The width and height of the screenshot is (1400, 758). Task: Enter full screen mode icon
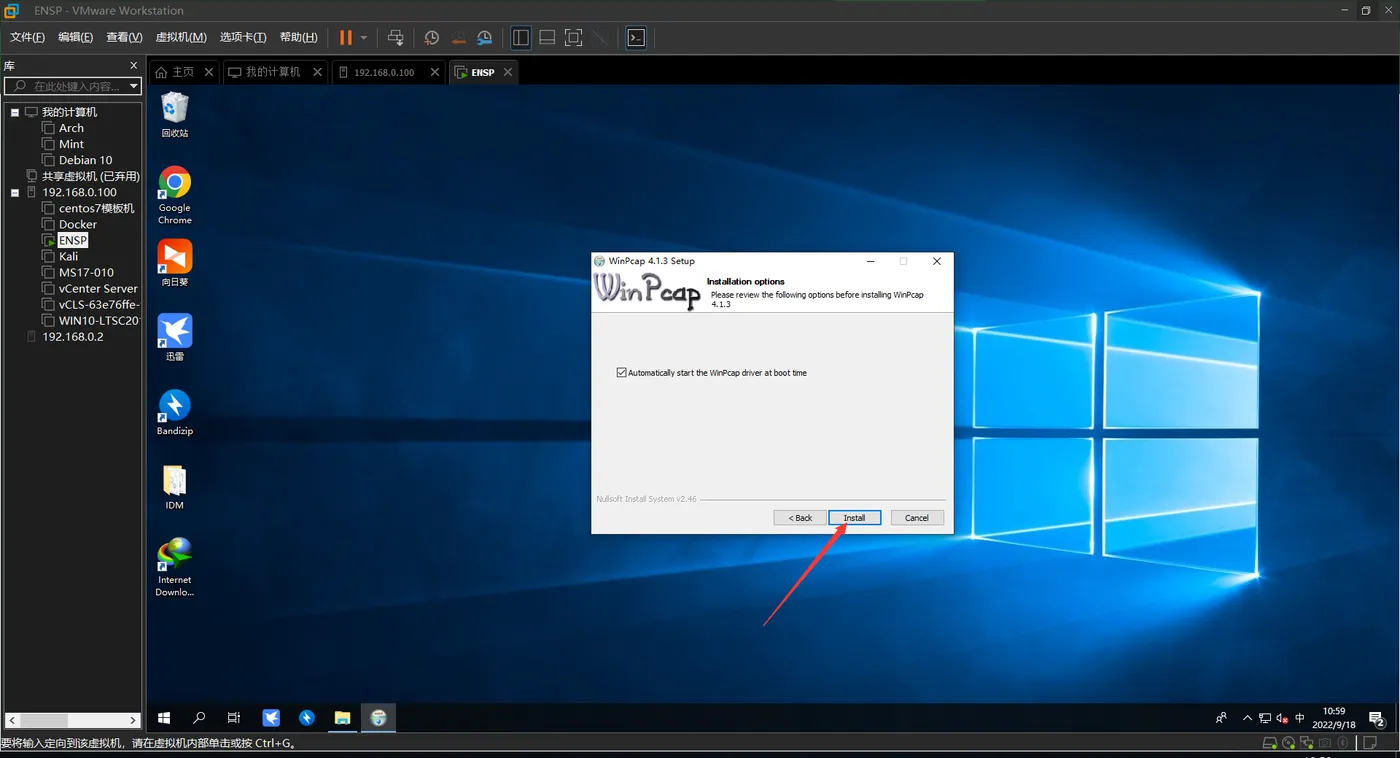pos(573,37)
